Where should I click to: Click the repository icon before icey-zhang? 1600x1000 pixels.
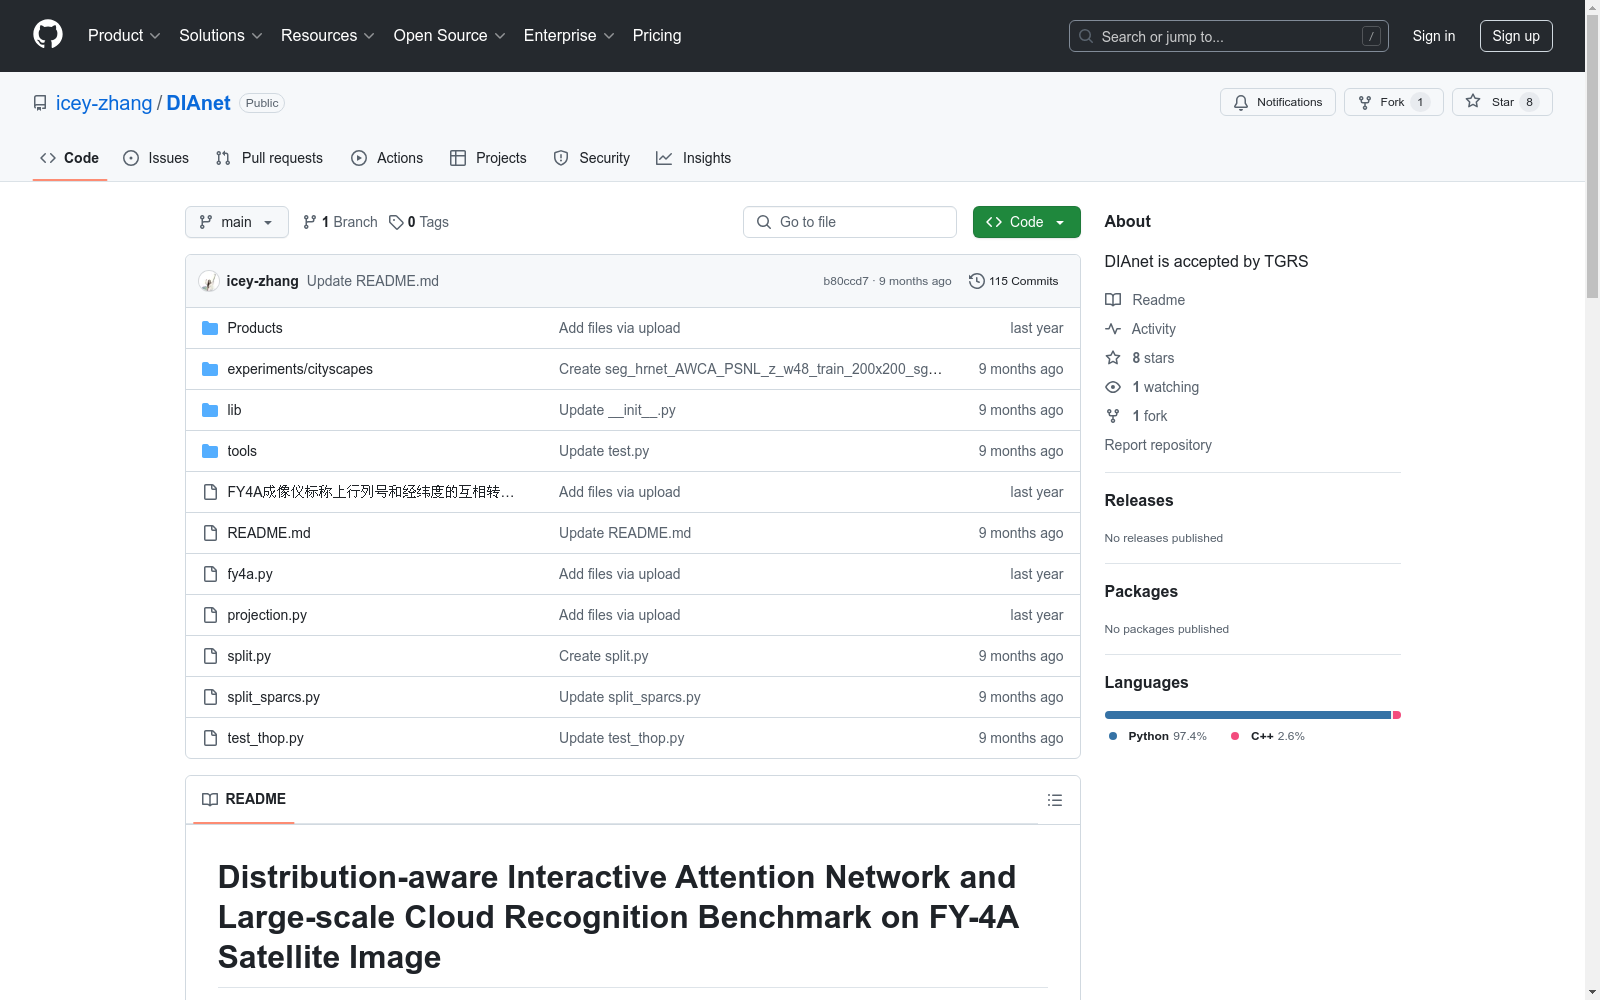click(40, 103)
